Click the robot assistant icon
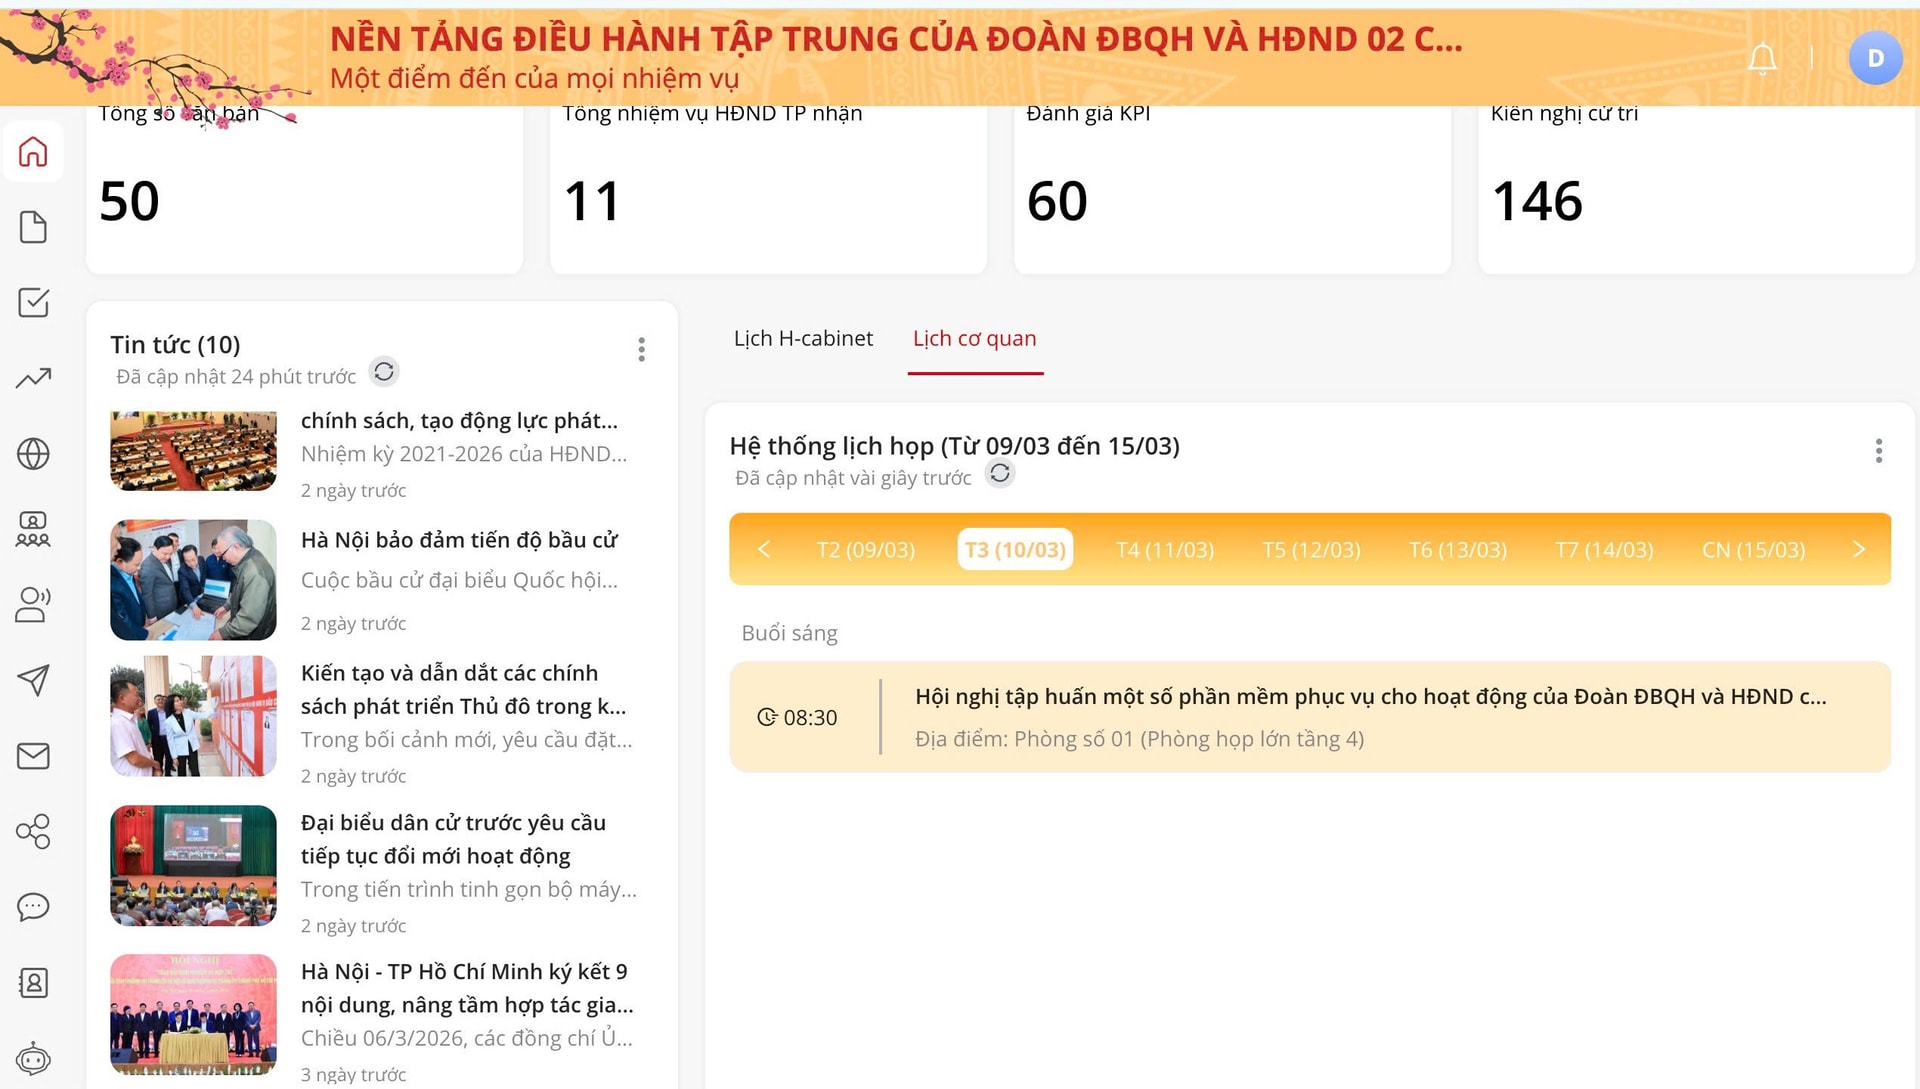 pos(33,1058)
